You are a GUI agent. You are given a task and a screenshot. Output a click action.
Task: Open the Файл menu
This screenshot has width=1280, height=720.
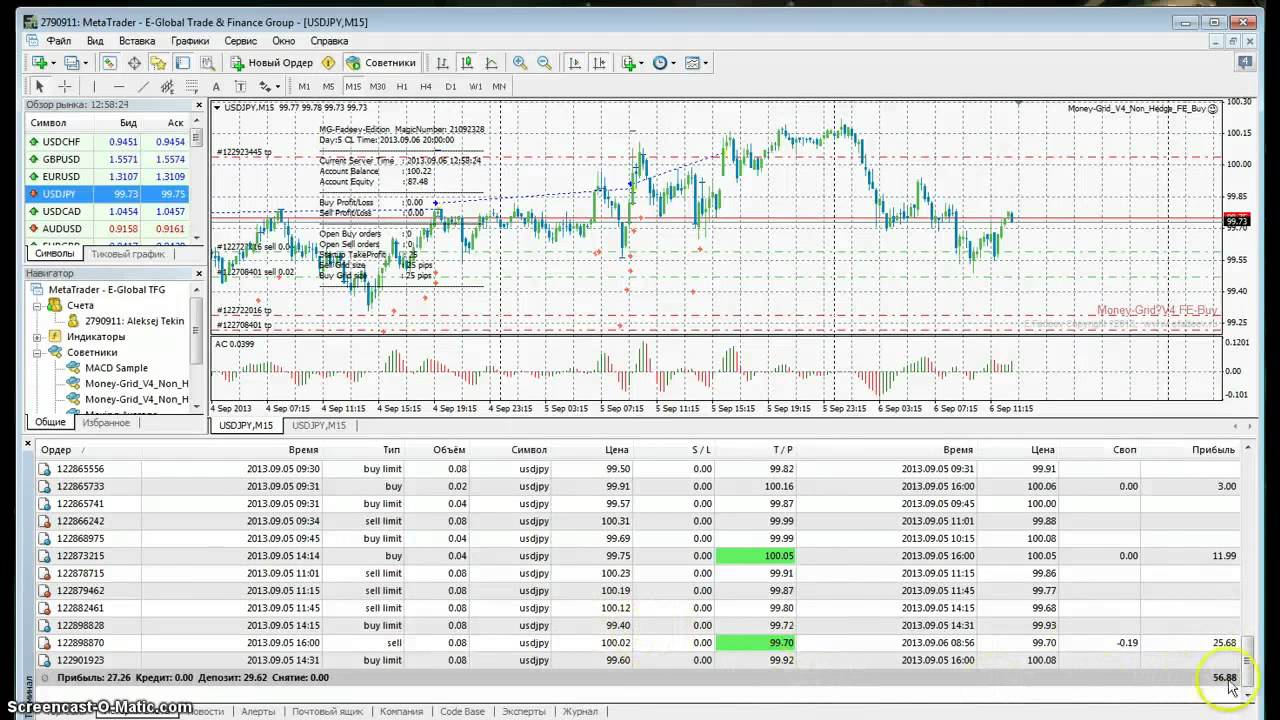point(58,41)
